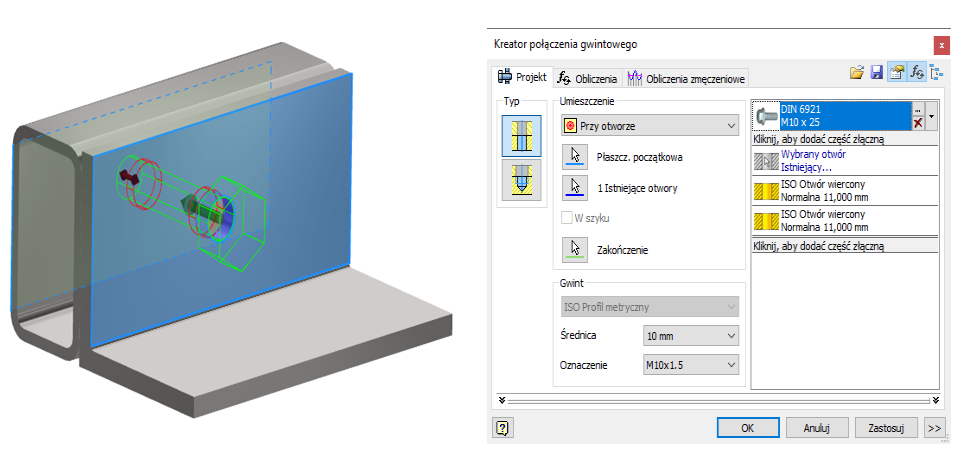Select the DIN 6921 M10 x 25 bolt row
The height and width of the screenshot is (471, 960).
pos(845,116)
